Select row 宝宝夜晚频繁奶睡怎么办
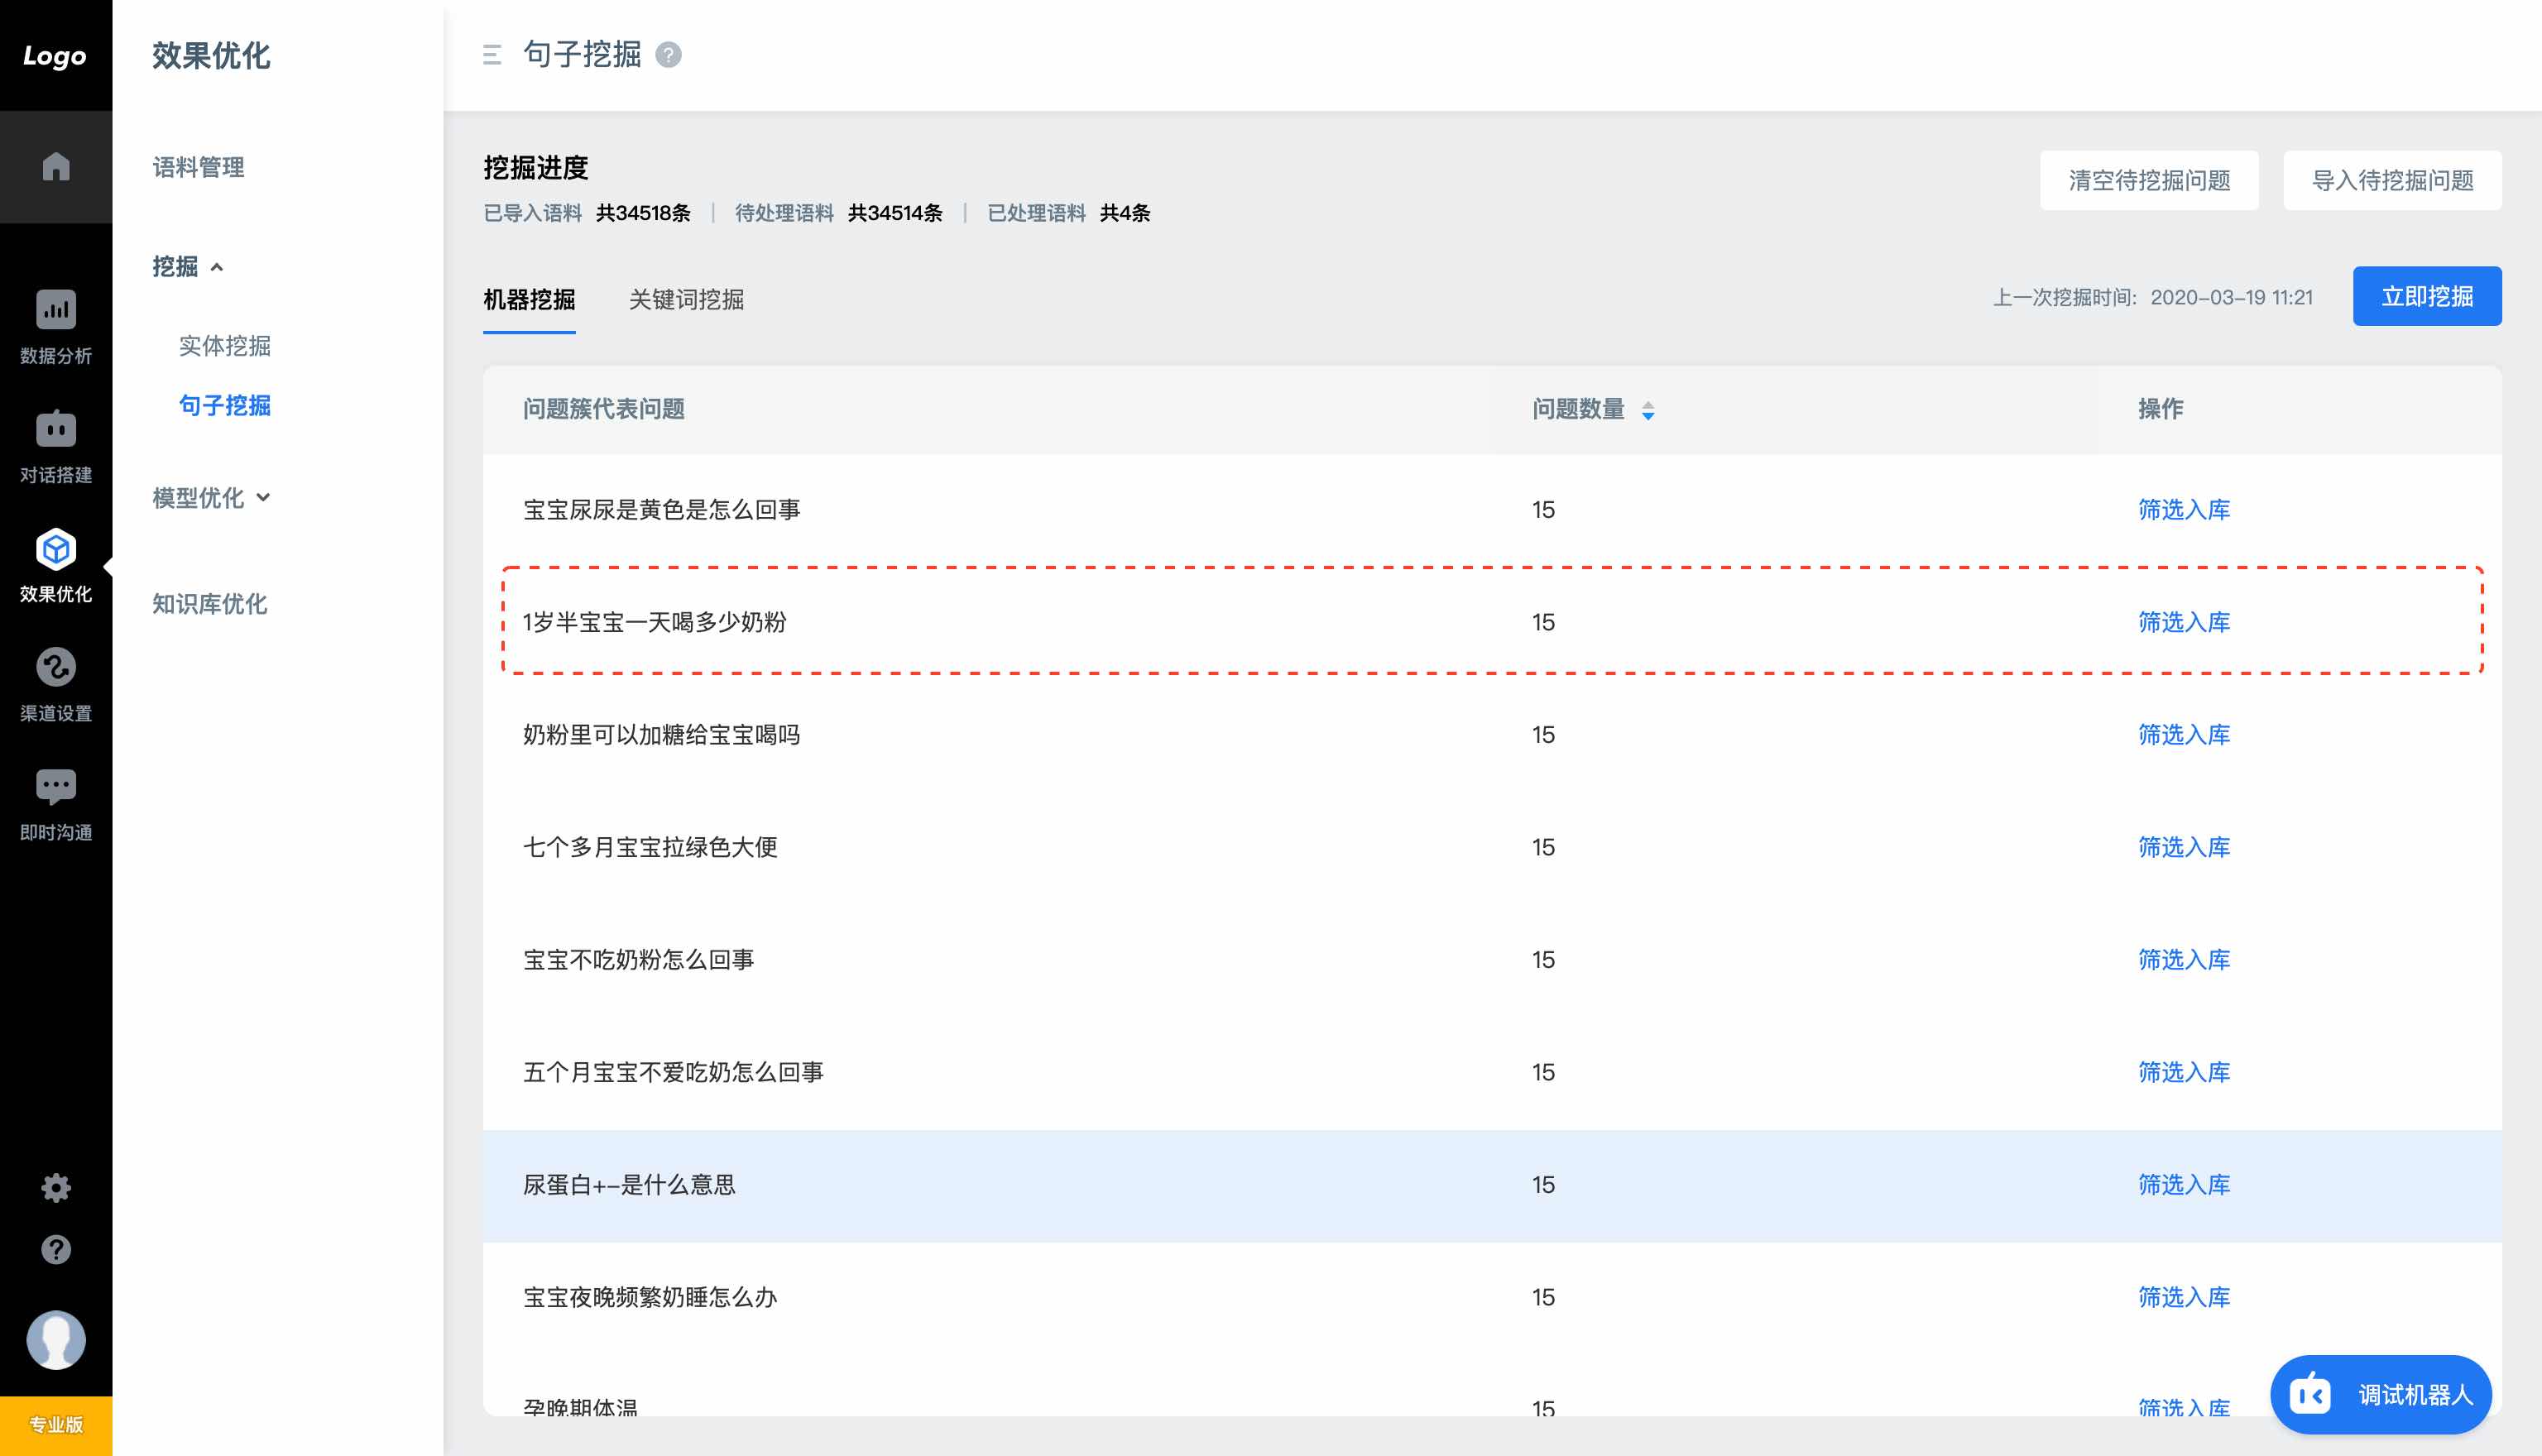 tap(1492, 1297)
